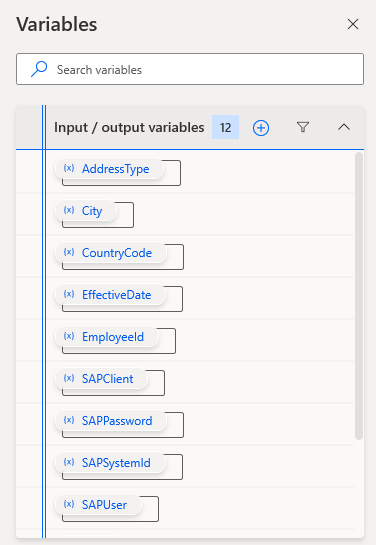Screen dimensions: 376x545
Task: Click the (x) icon beside SAPUser
Action: pyautogui.click(x=69, y=505)
